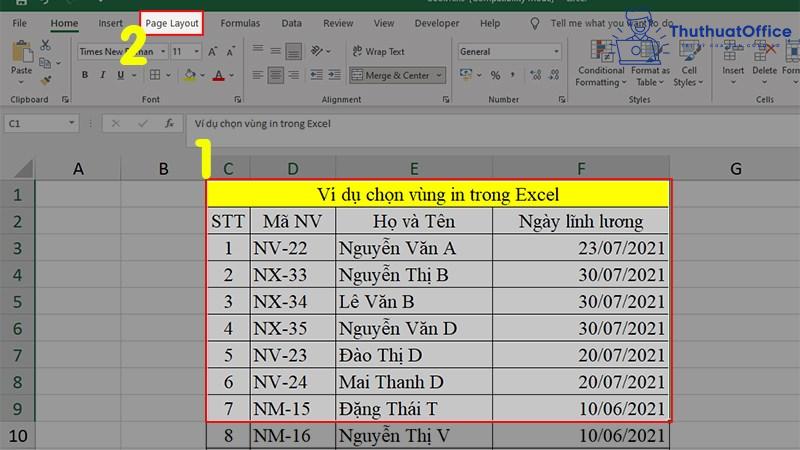Viewport: 800px width, 450px height.
Task: Select Middle Align icon
Action: tap(276, 51)
